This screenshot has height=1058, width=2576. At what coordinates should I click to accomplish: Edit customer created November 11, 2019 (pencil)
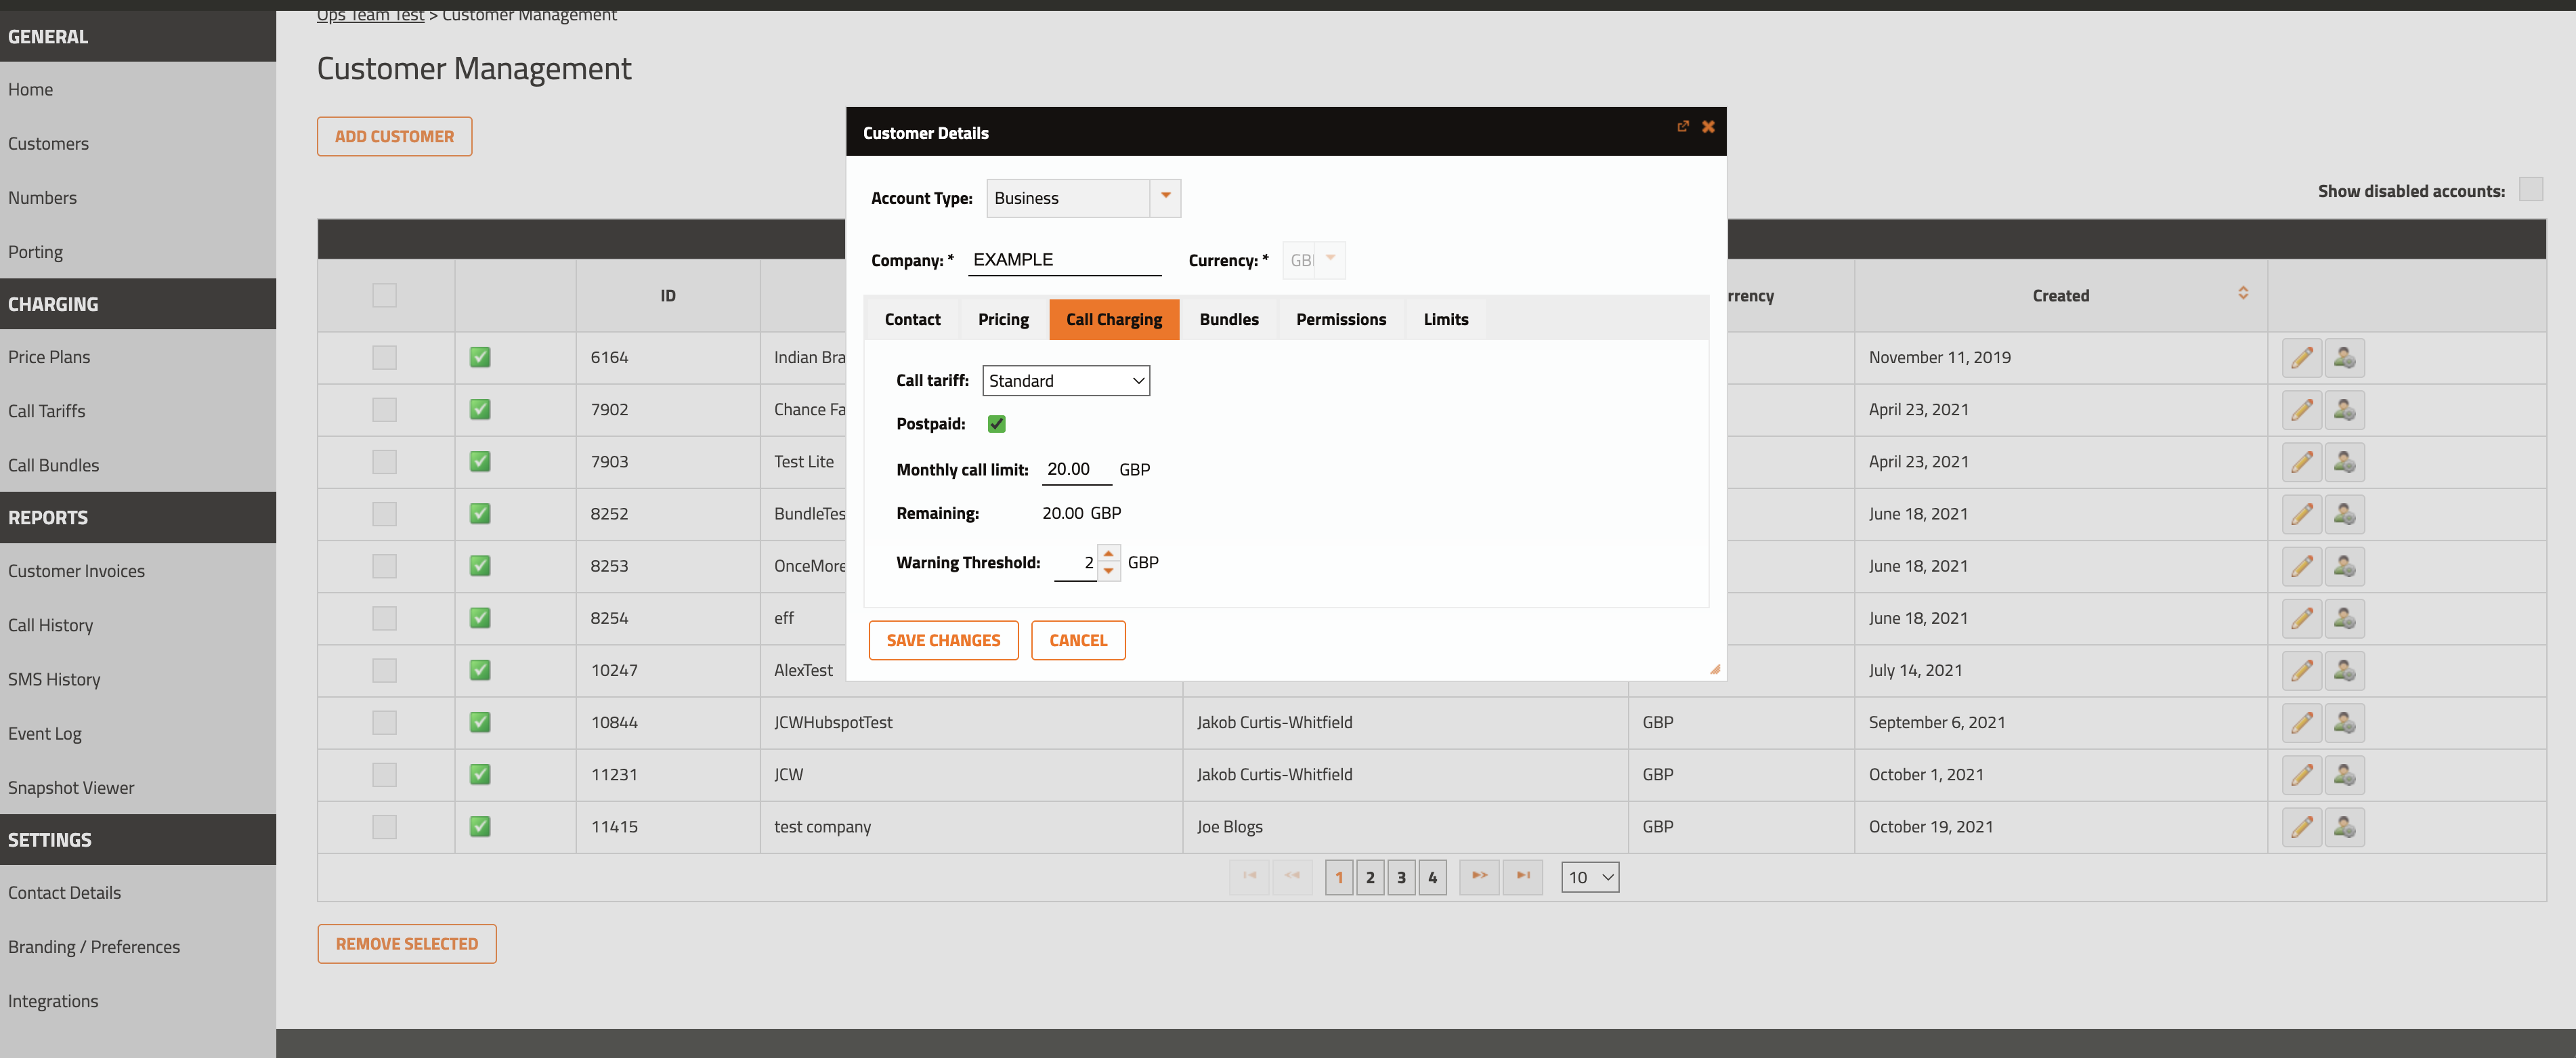pos(2302,358)
